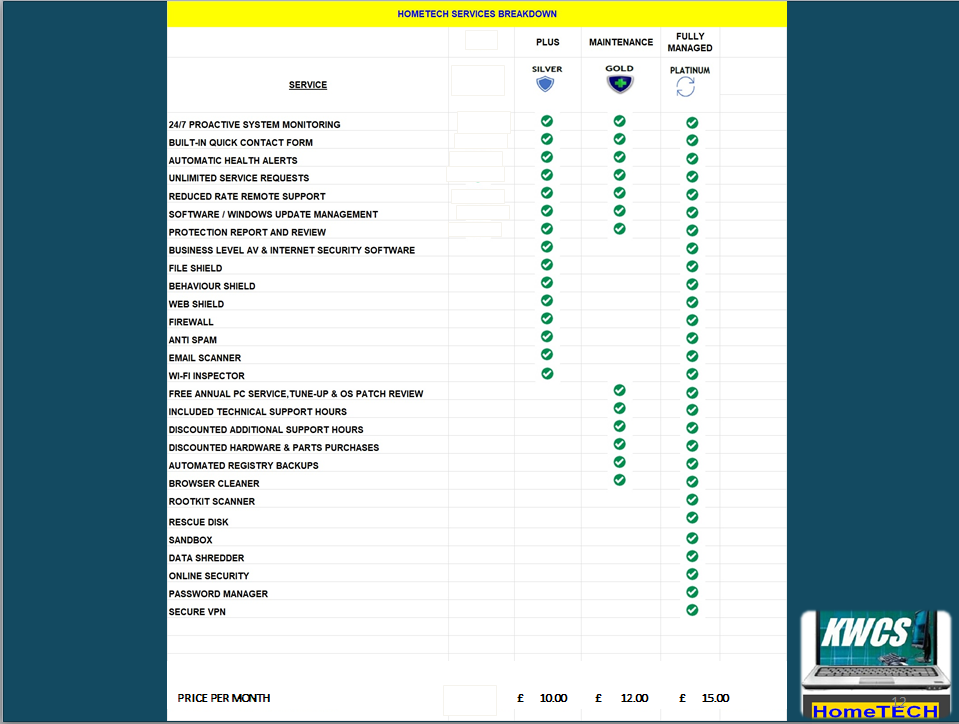Click the Silver checkmark for Firewall
This screenshot has width=959, height=724.
(x=547, y=320)
